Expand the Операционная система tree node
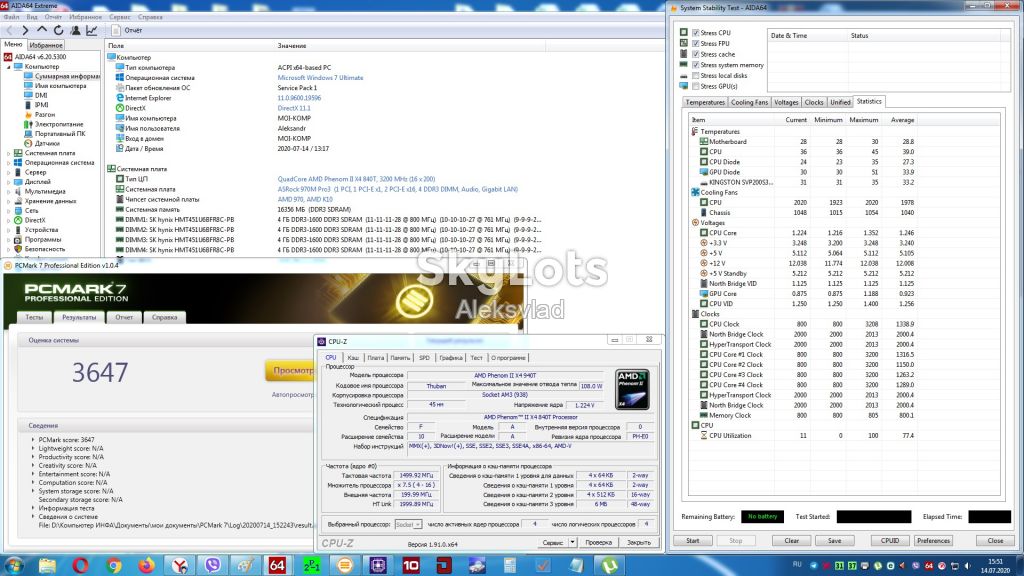Viewport: 1024px width, 576px height. 8,163
